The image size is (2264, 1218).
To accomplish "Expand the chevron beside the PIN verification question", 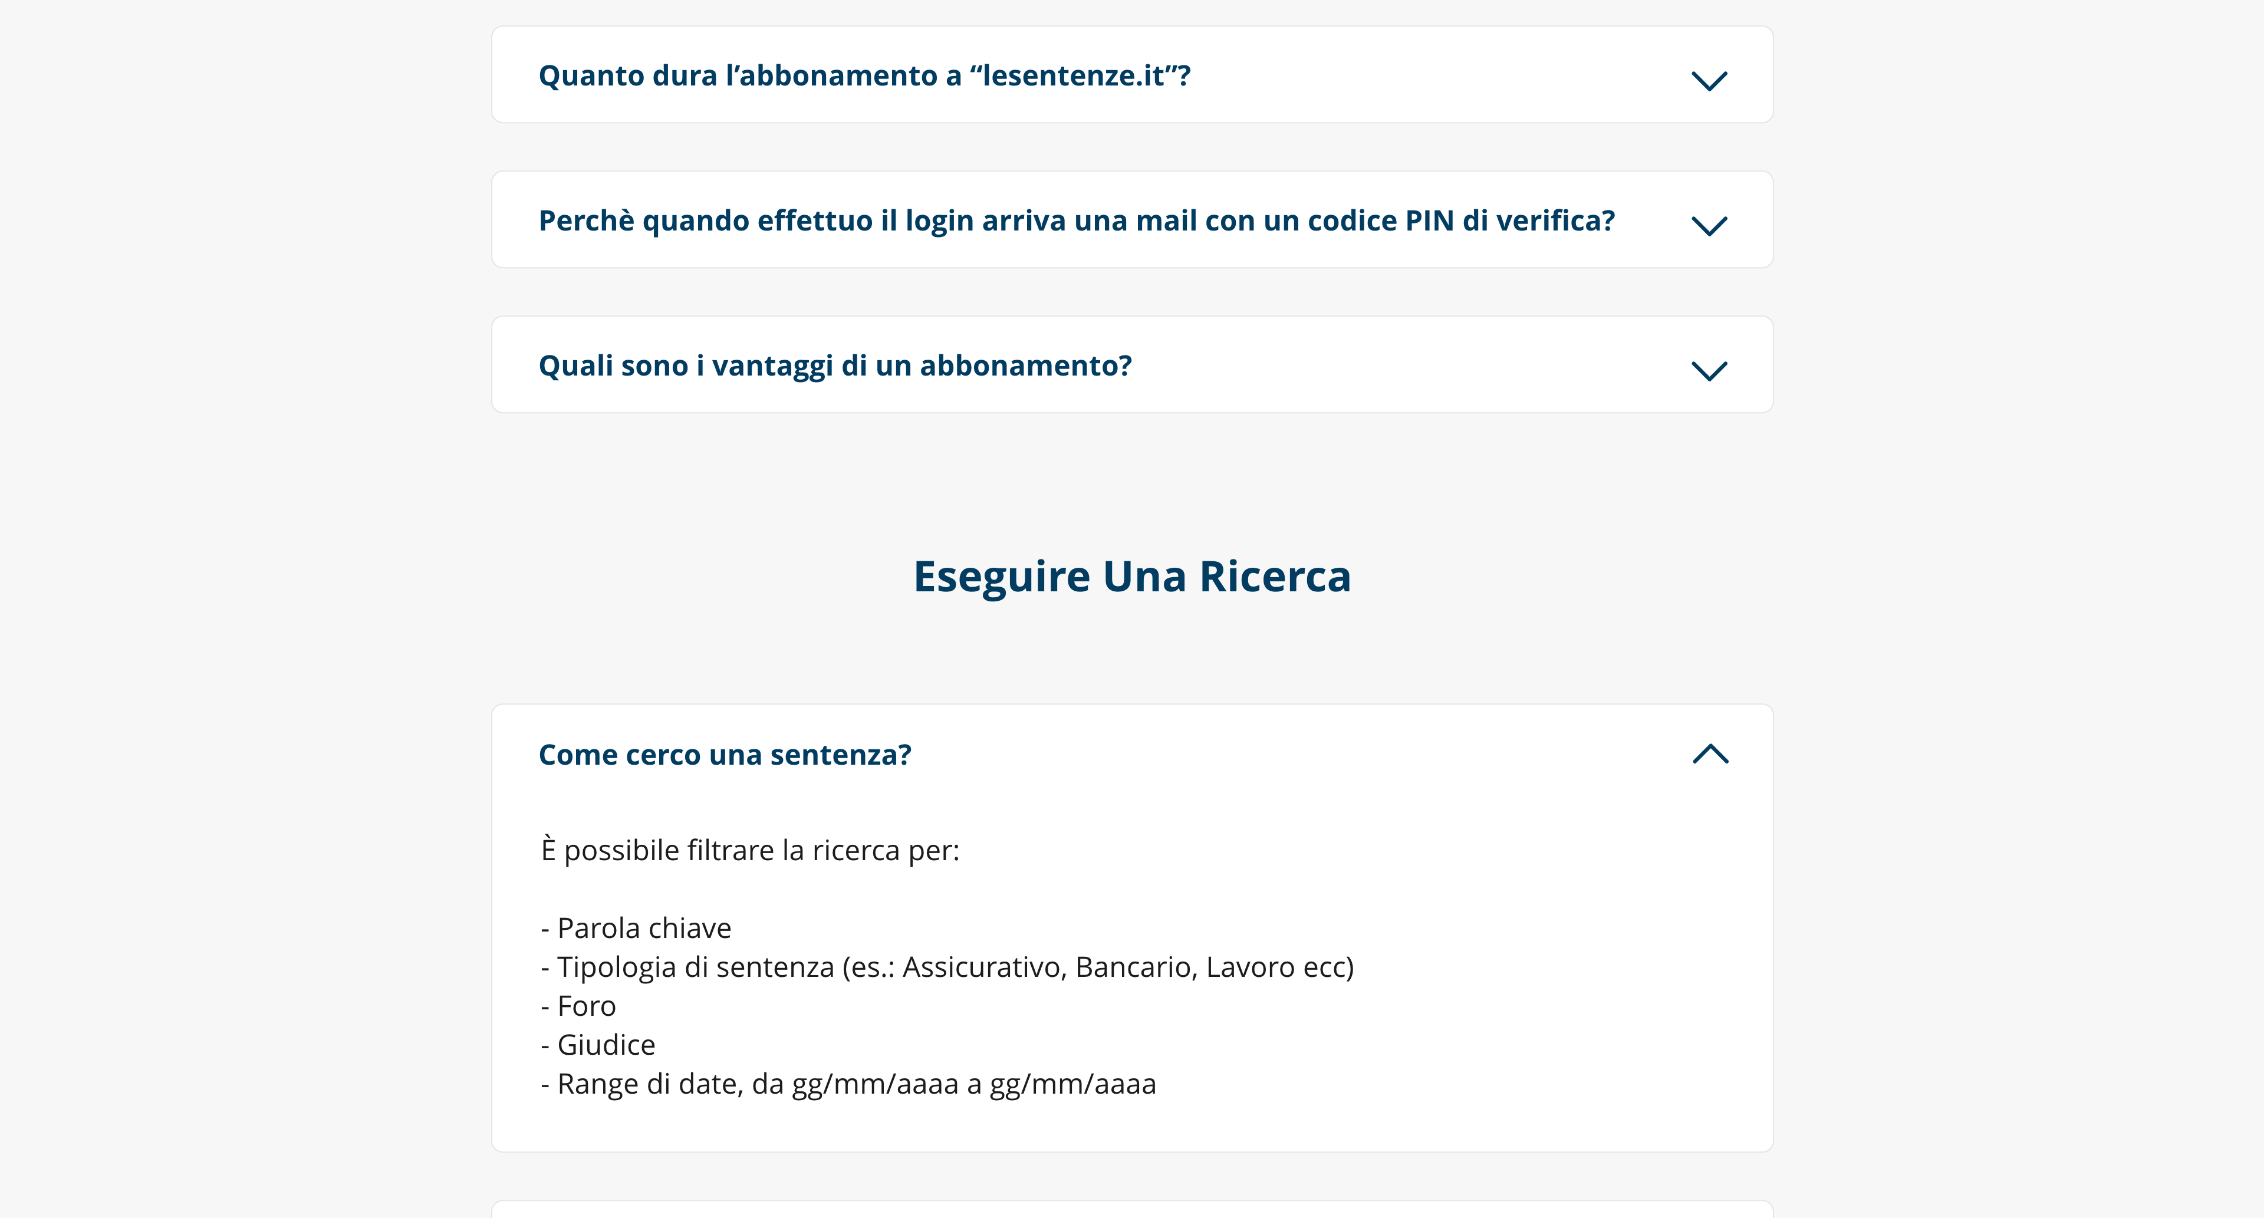I will pos(1709,225).
